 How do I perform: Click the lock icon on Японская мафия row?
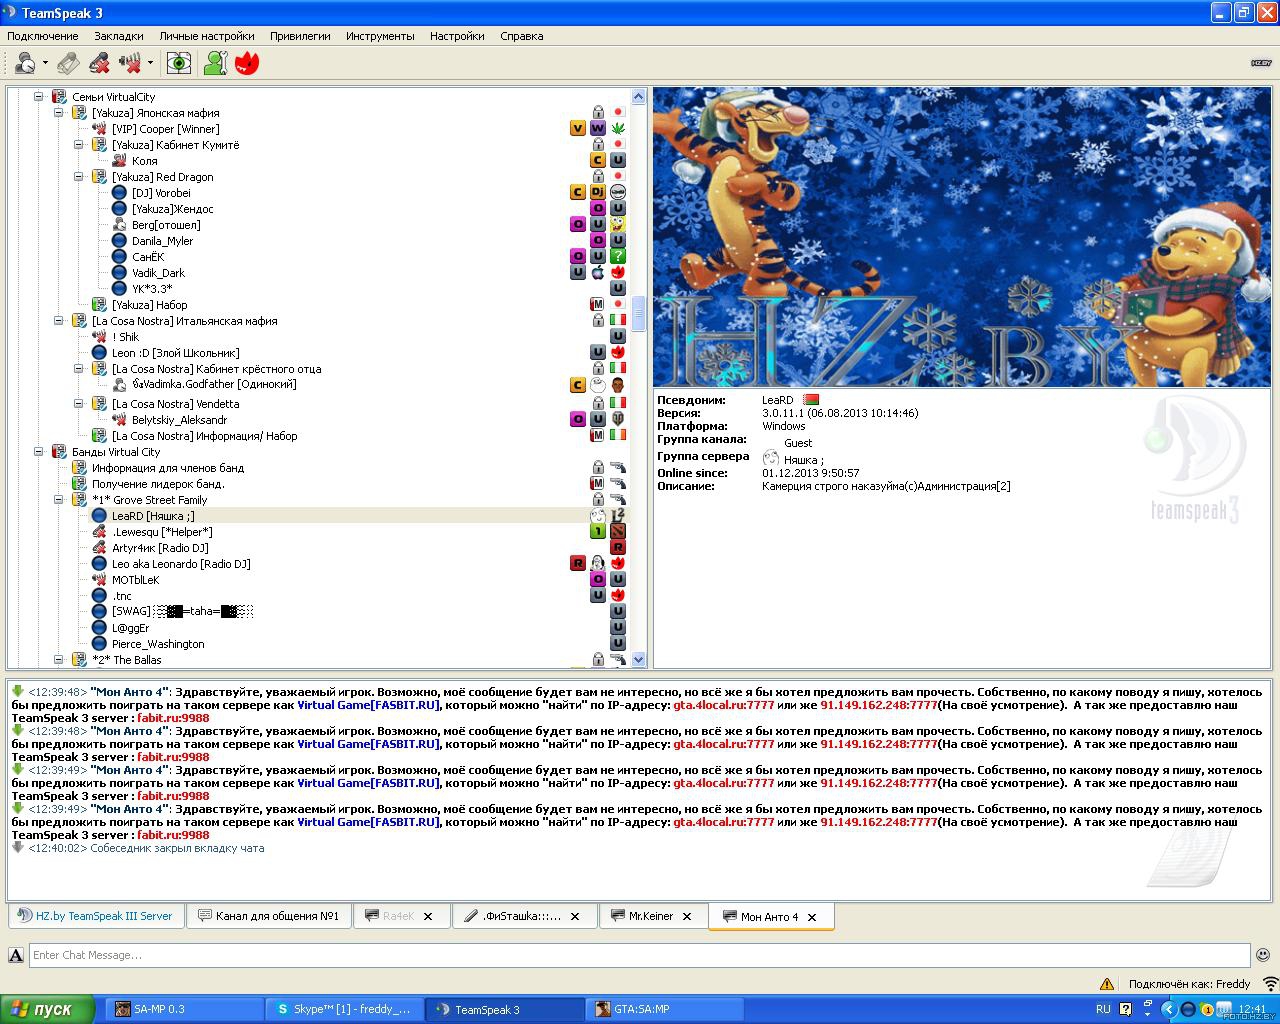pyautogui.click(x=598, y=113)
